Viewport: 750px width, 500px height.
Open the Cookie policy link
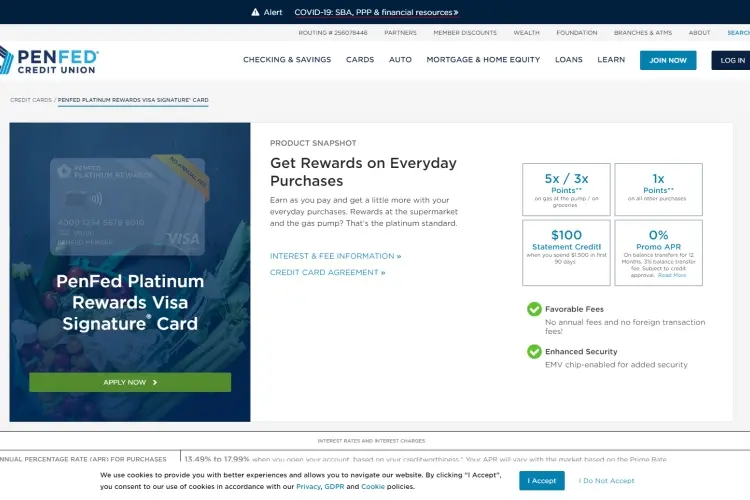point(373,487)
